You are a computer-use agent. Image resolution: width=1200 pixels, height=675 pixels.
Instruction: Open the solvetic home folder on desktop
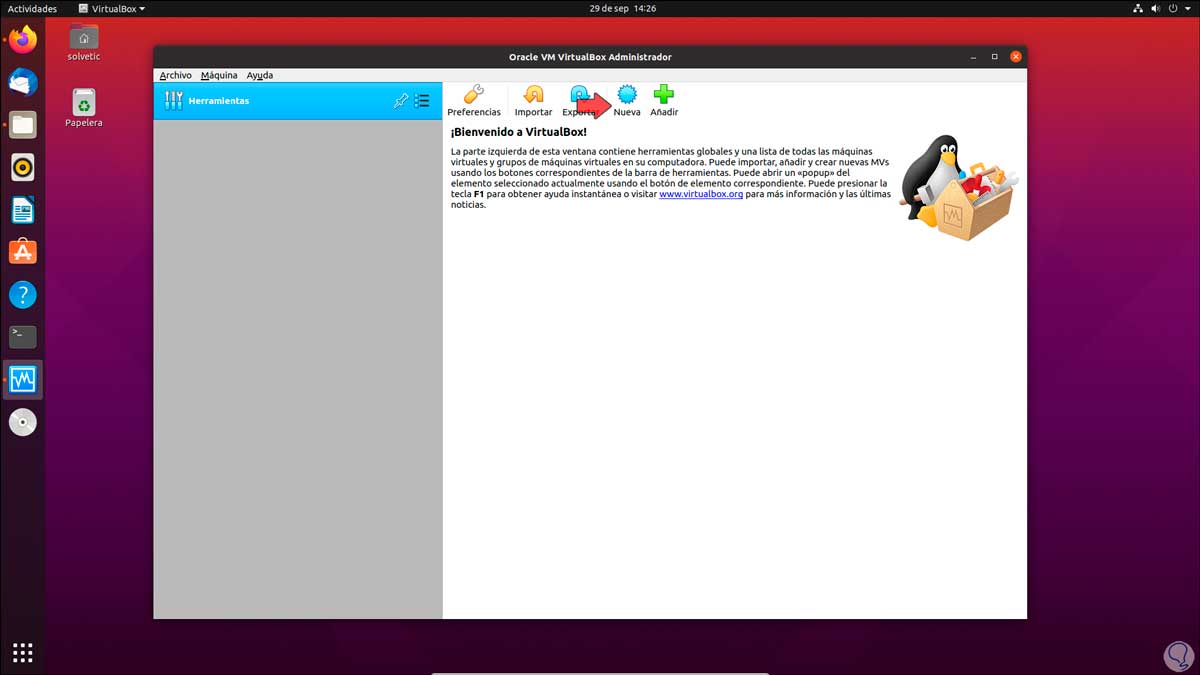[84, 43]
